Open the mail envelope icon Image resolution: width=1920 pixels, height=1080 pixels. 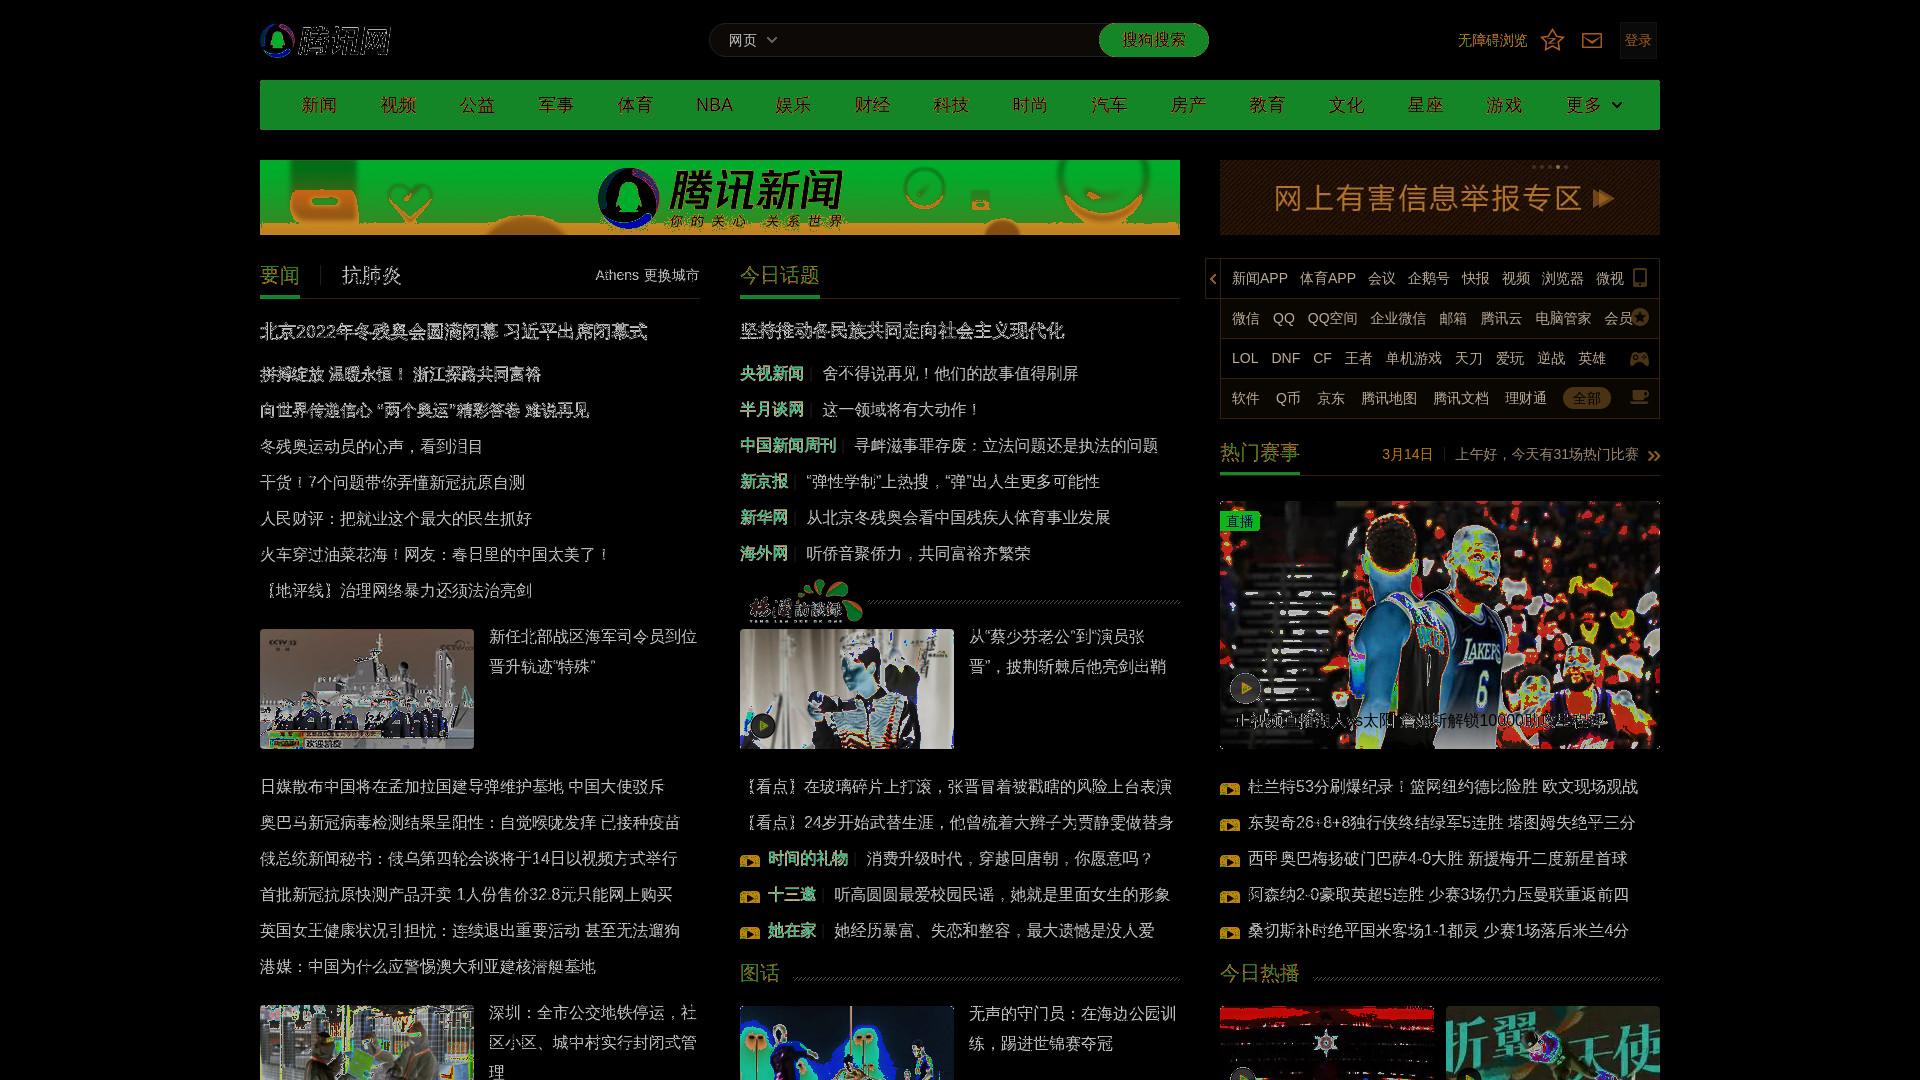[1592, 40]
